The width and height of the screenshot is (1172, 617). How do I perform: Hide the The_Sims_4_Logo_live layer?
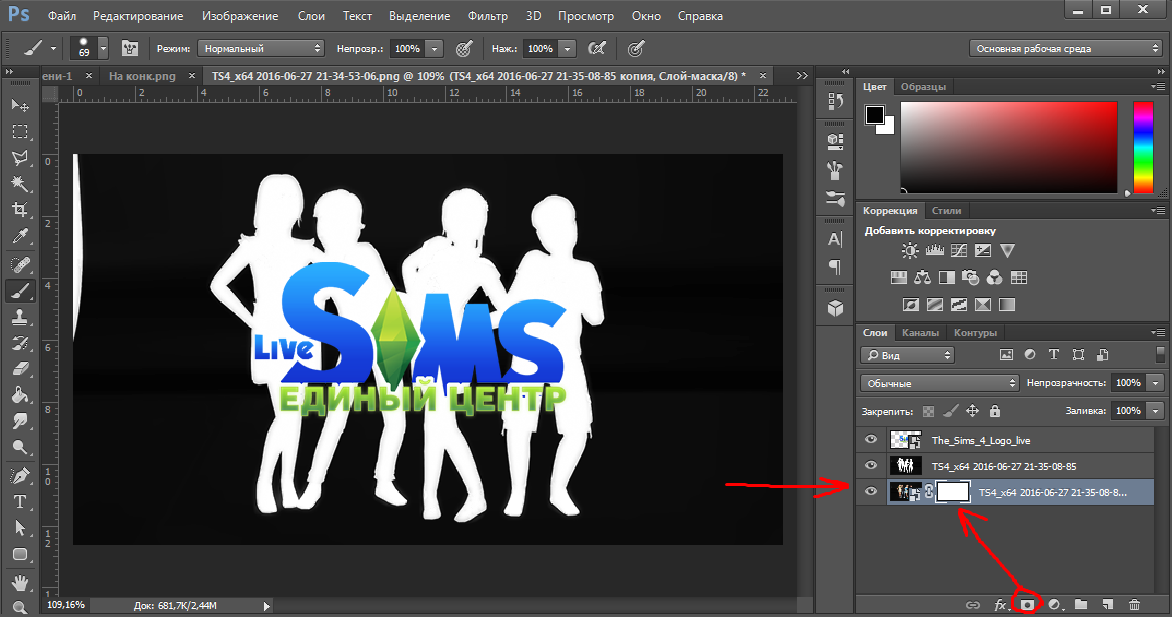point(871,440)
